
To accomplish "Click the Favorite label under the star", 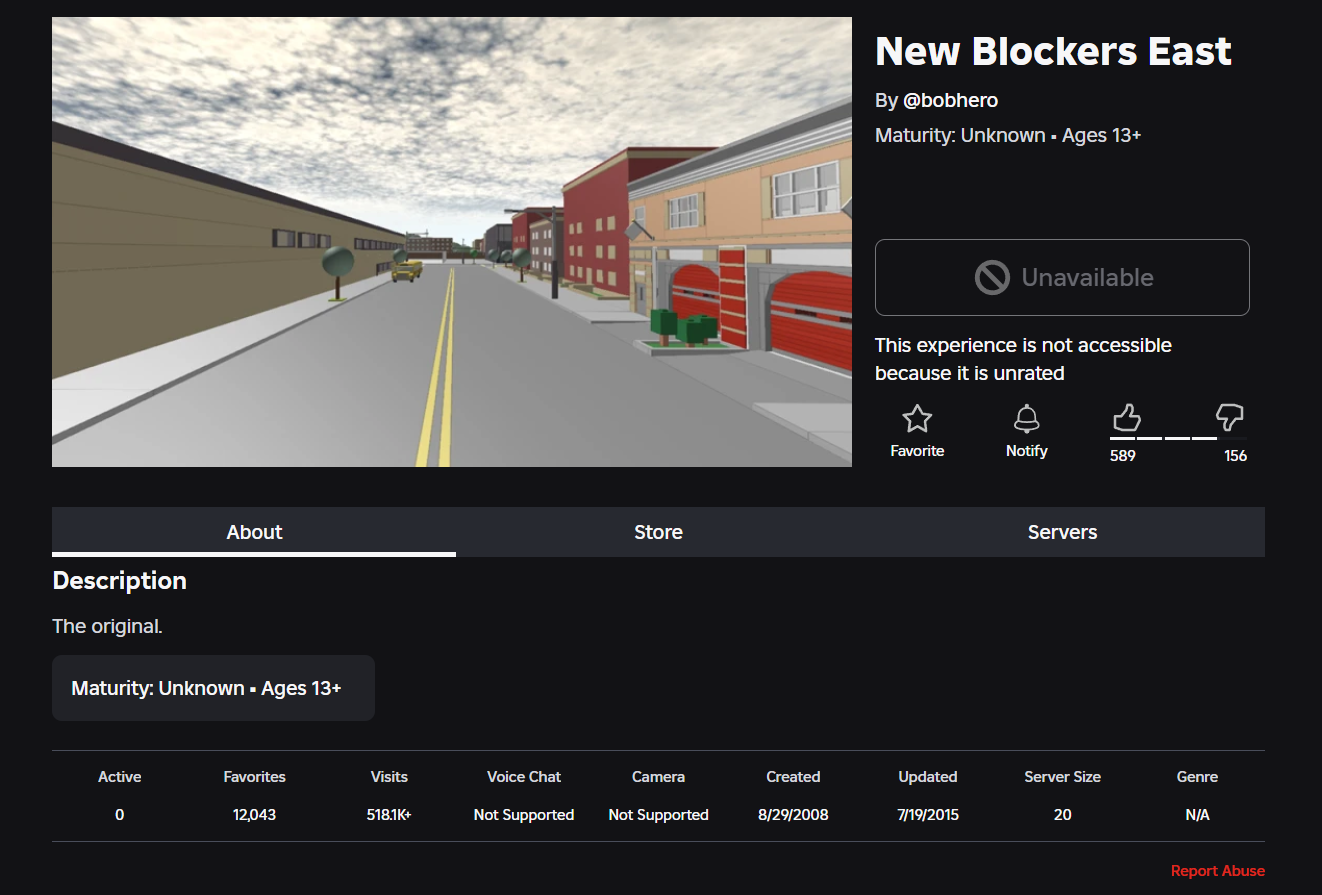I will click(x=917, y=451).
